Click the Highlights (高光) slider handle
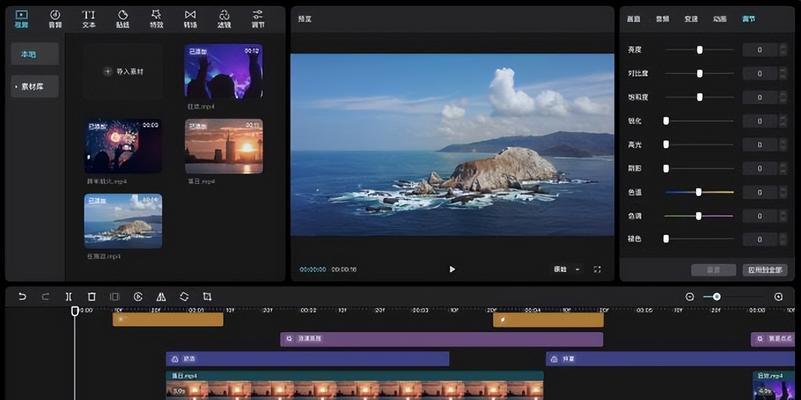This screenshot has height=400, width=801. coord(666,145)
